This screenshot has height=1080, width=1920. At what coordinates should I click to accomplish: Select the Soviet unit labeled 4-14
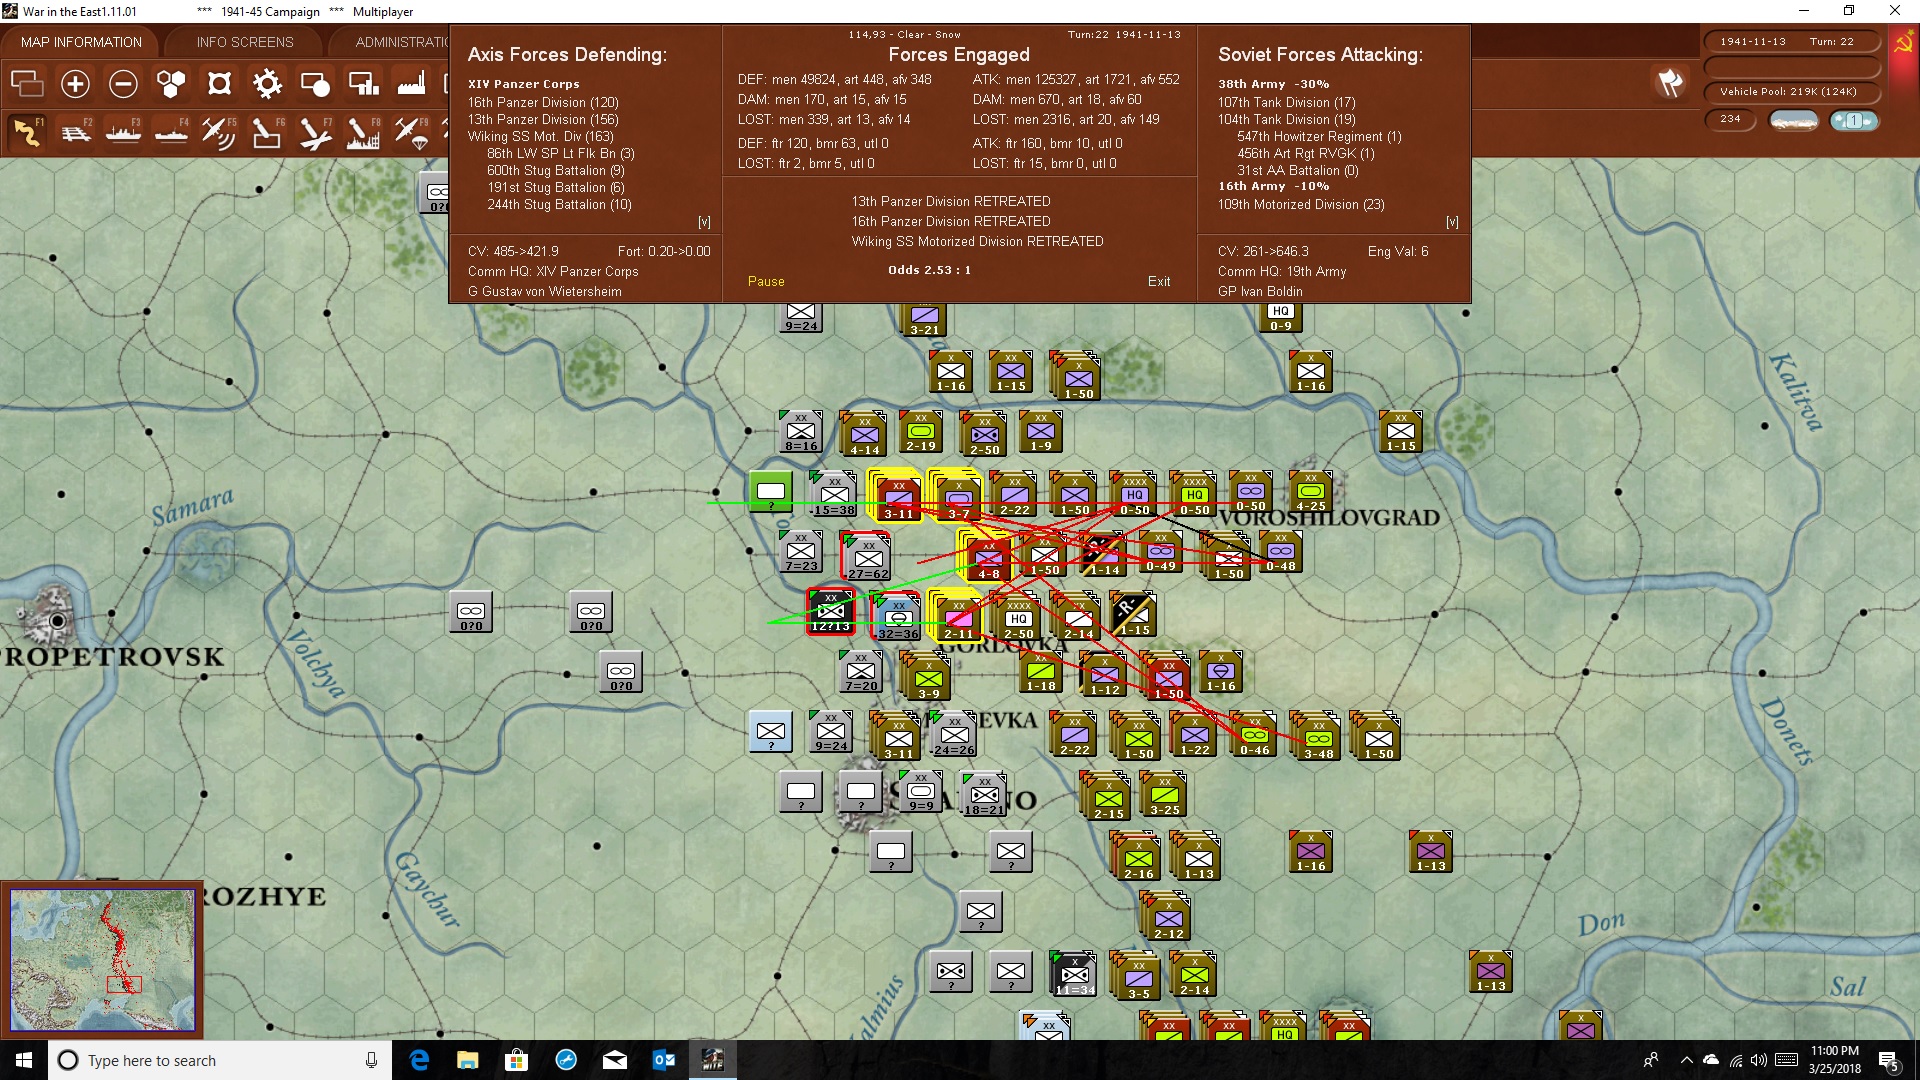(x=864, y=434)
